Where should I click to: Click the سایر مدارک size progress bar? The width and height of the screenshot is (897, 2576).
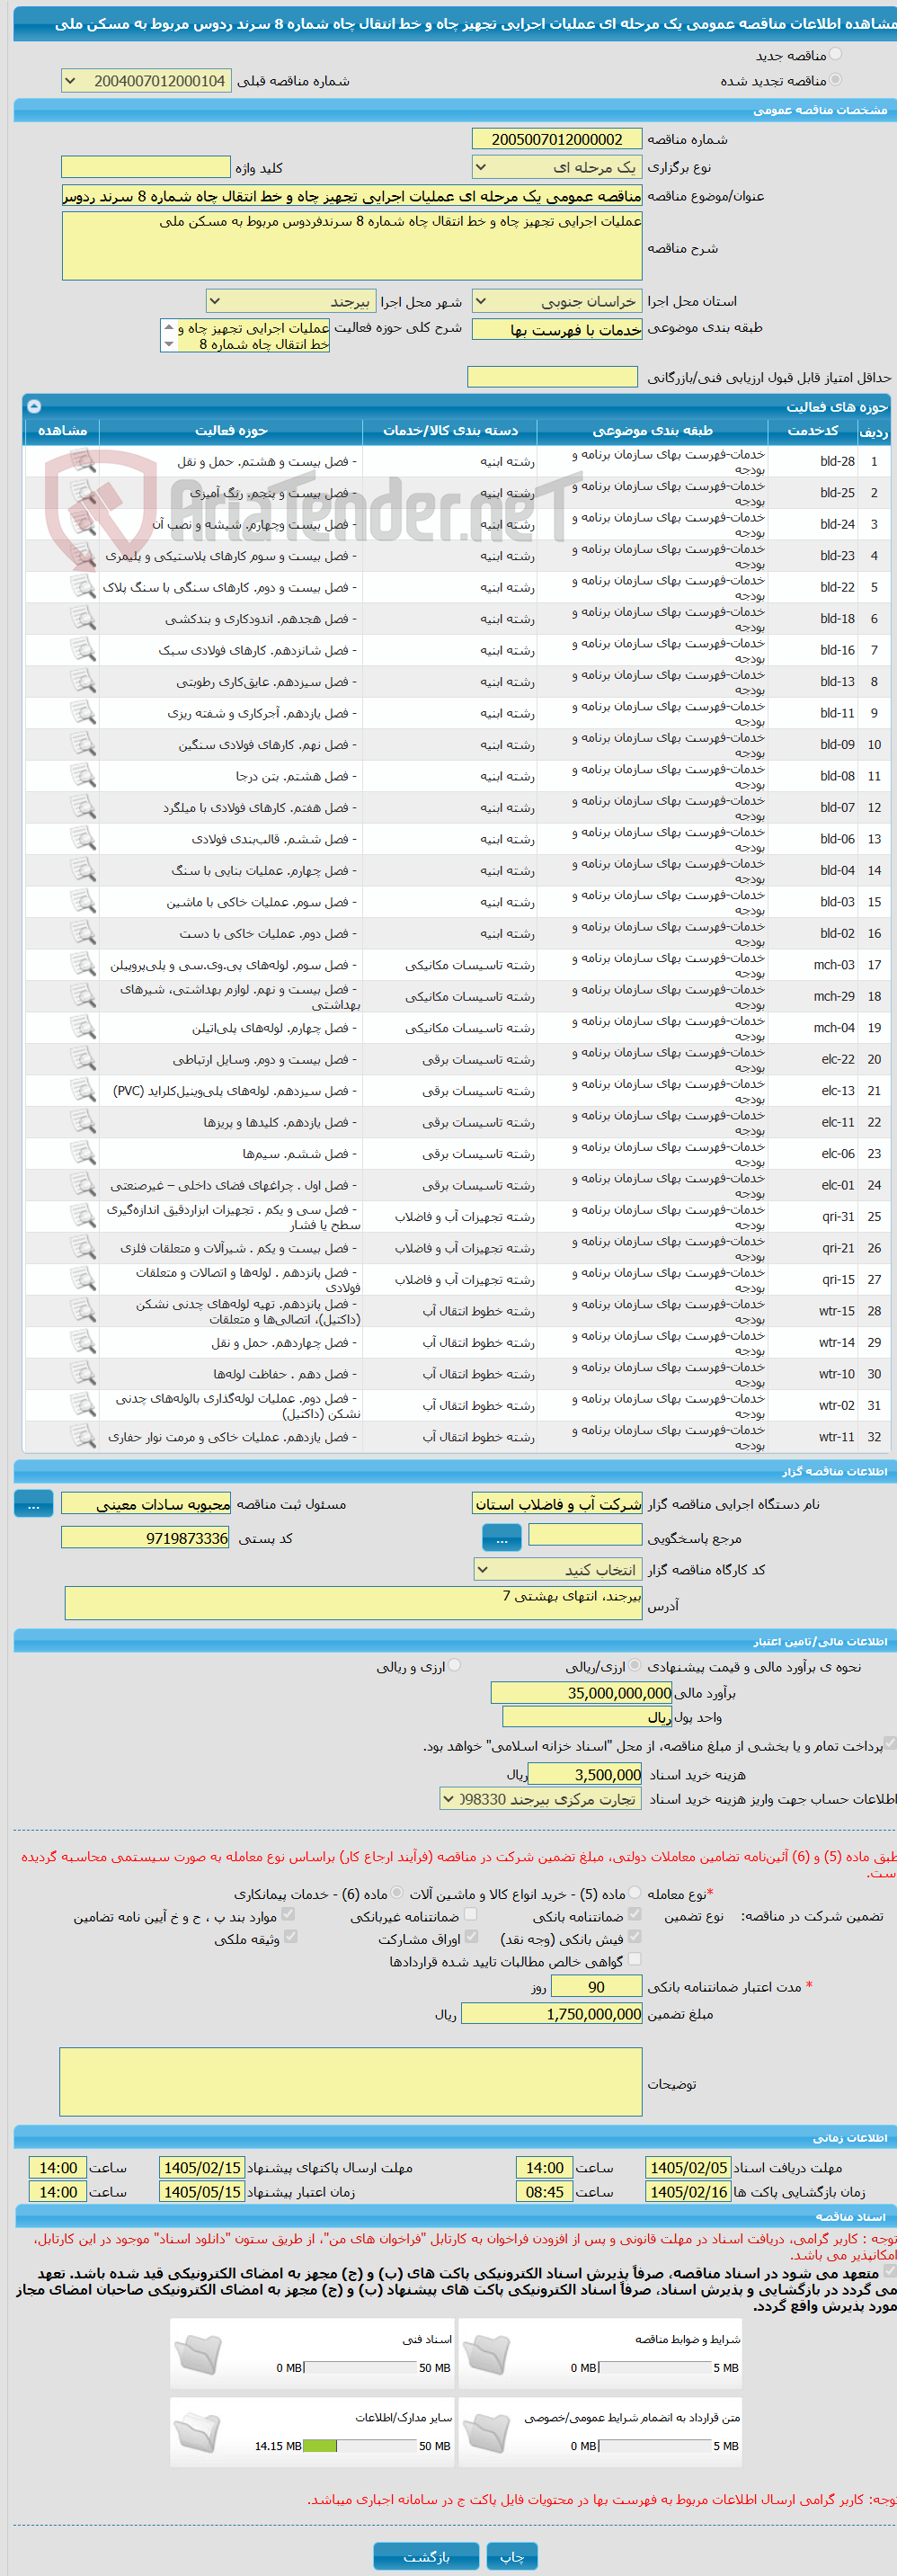coord(360,2446)
